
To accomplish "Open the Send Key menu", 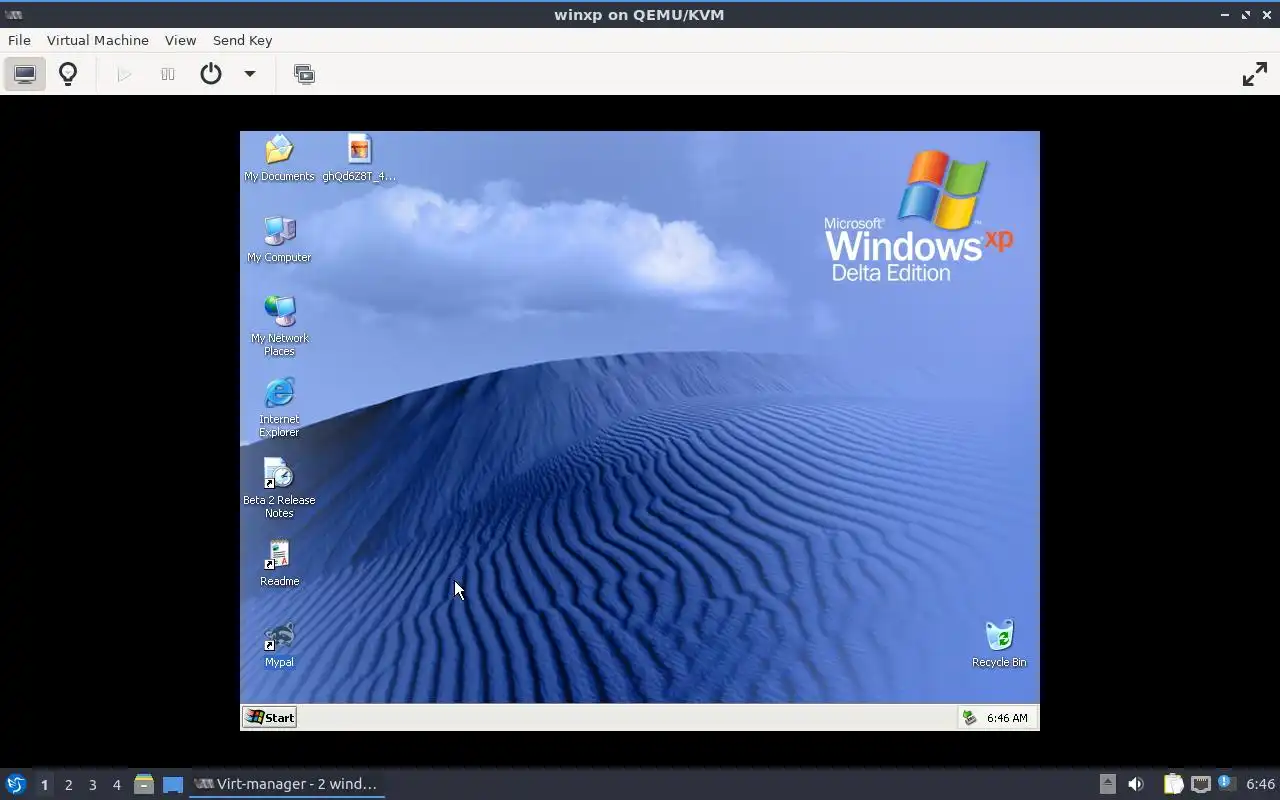I will coord(242,40).
